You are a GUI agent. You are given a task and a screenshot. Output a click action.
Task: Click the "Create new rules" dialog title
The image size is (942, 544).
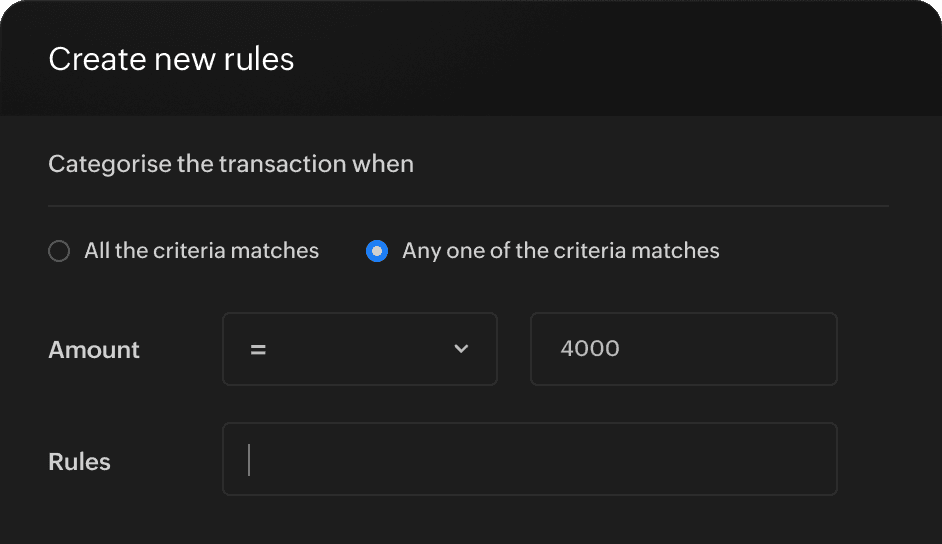171,59
